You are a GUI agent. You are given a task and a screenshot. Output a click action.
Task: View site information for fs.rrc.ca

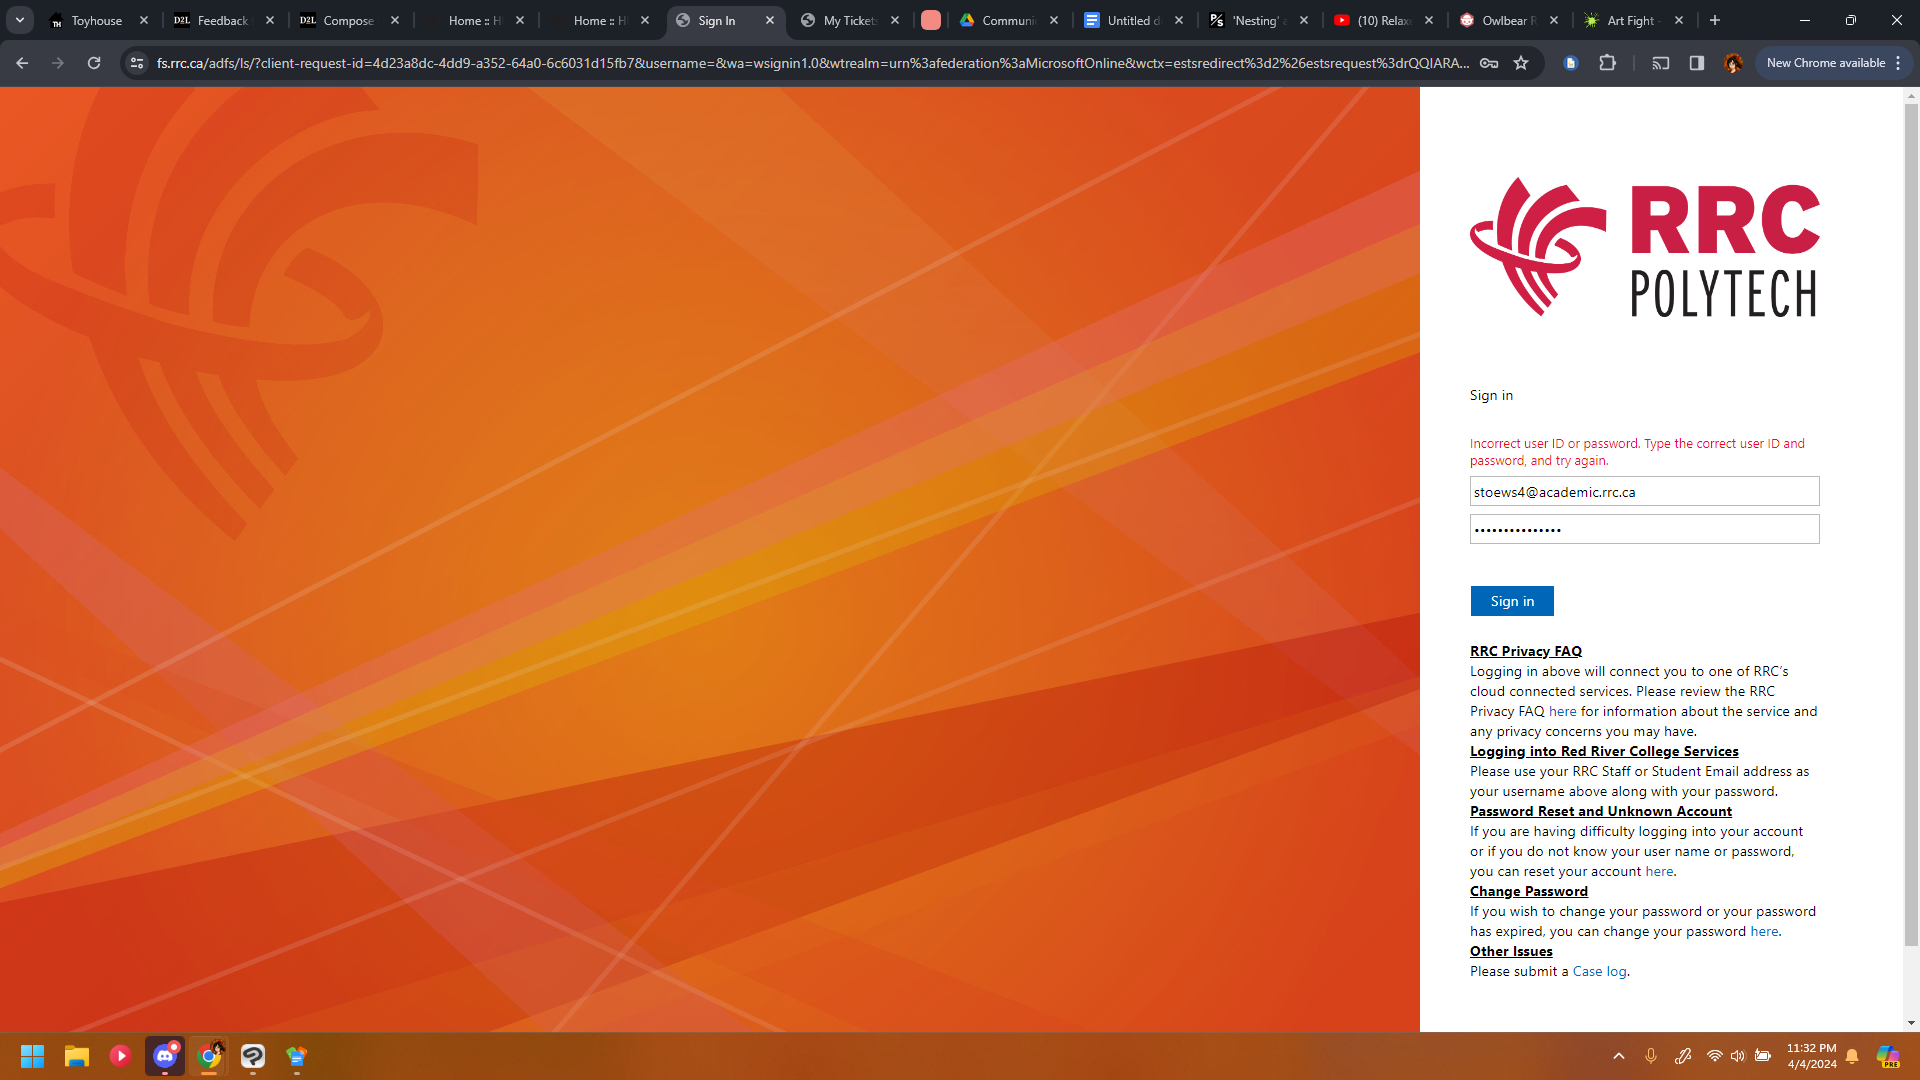[137, 63]
